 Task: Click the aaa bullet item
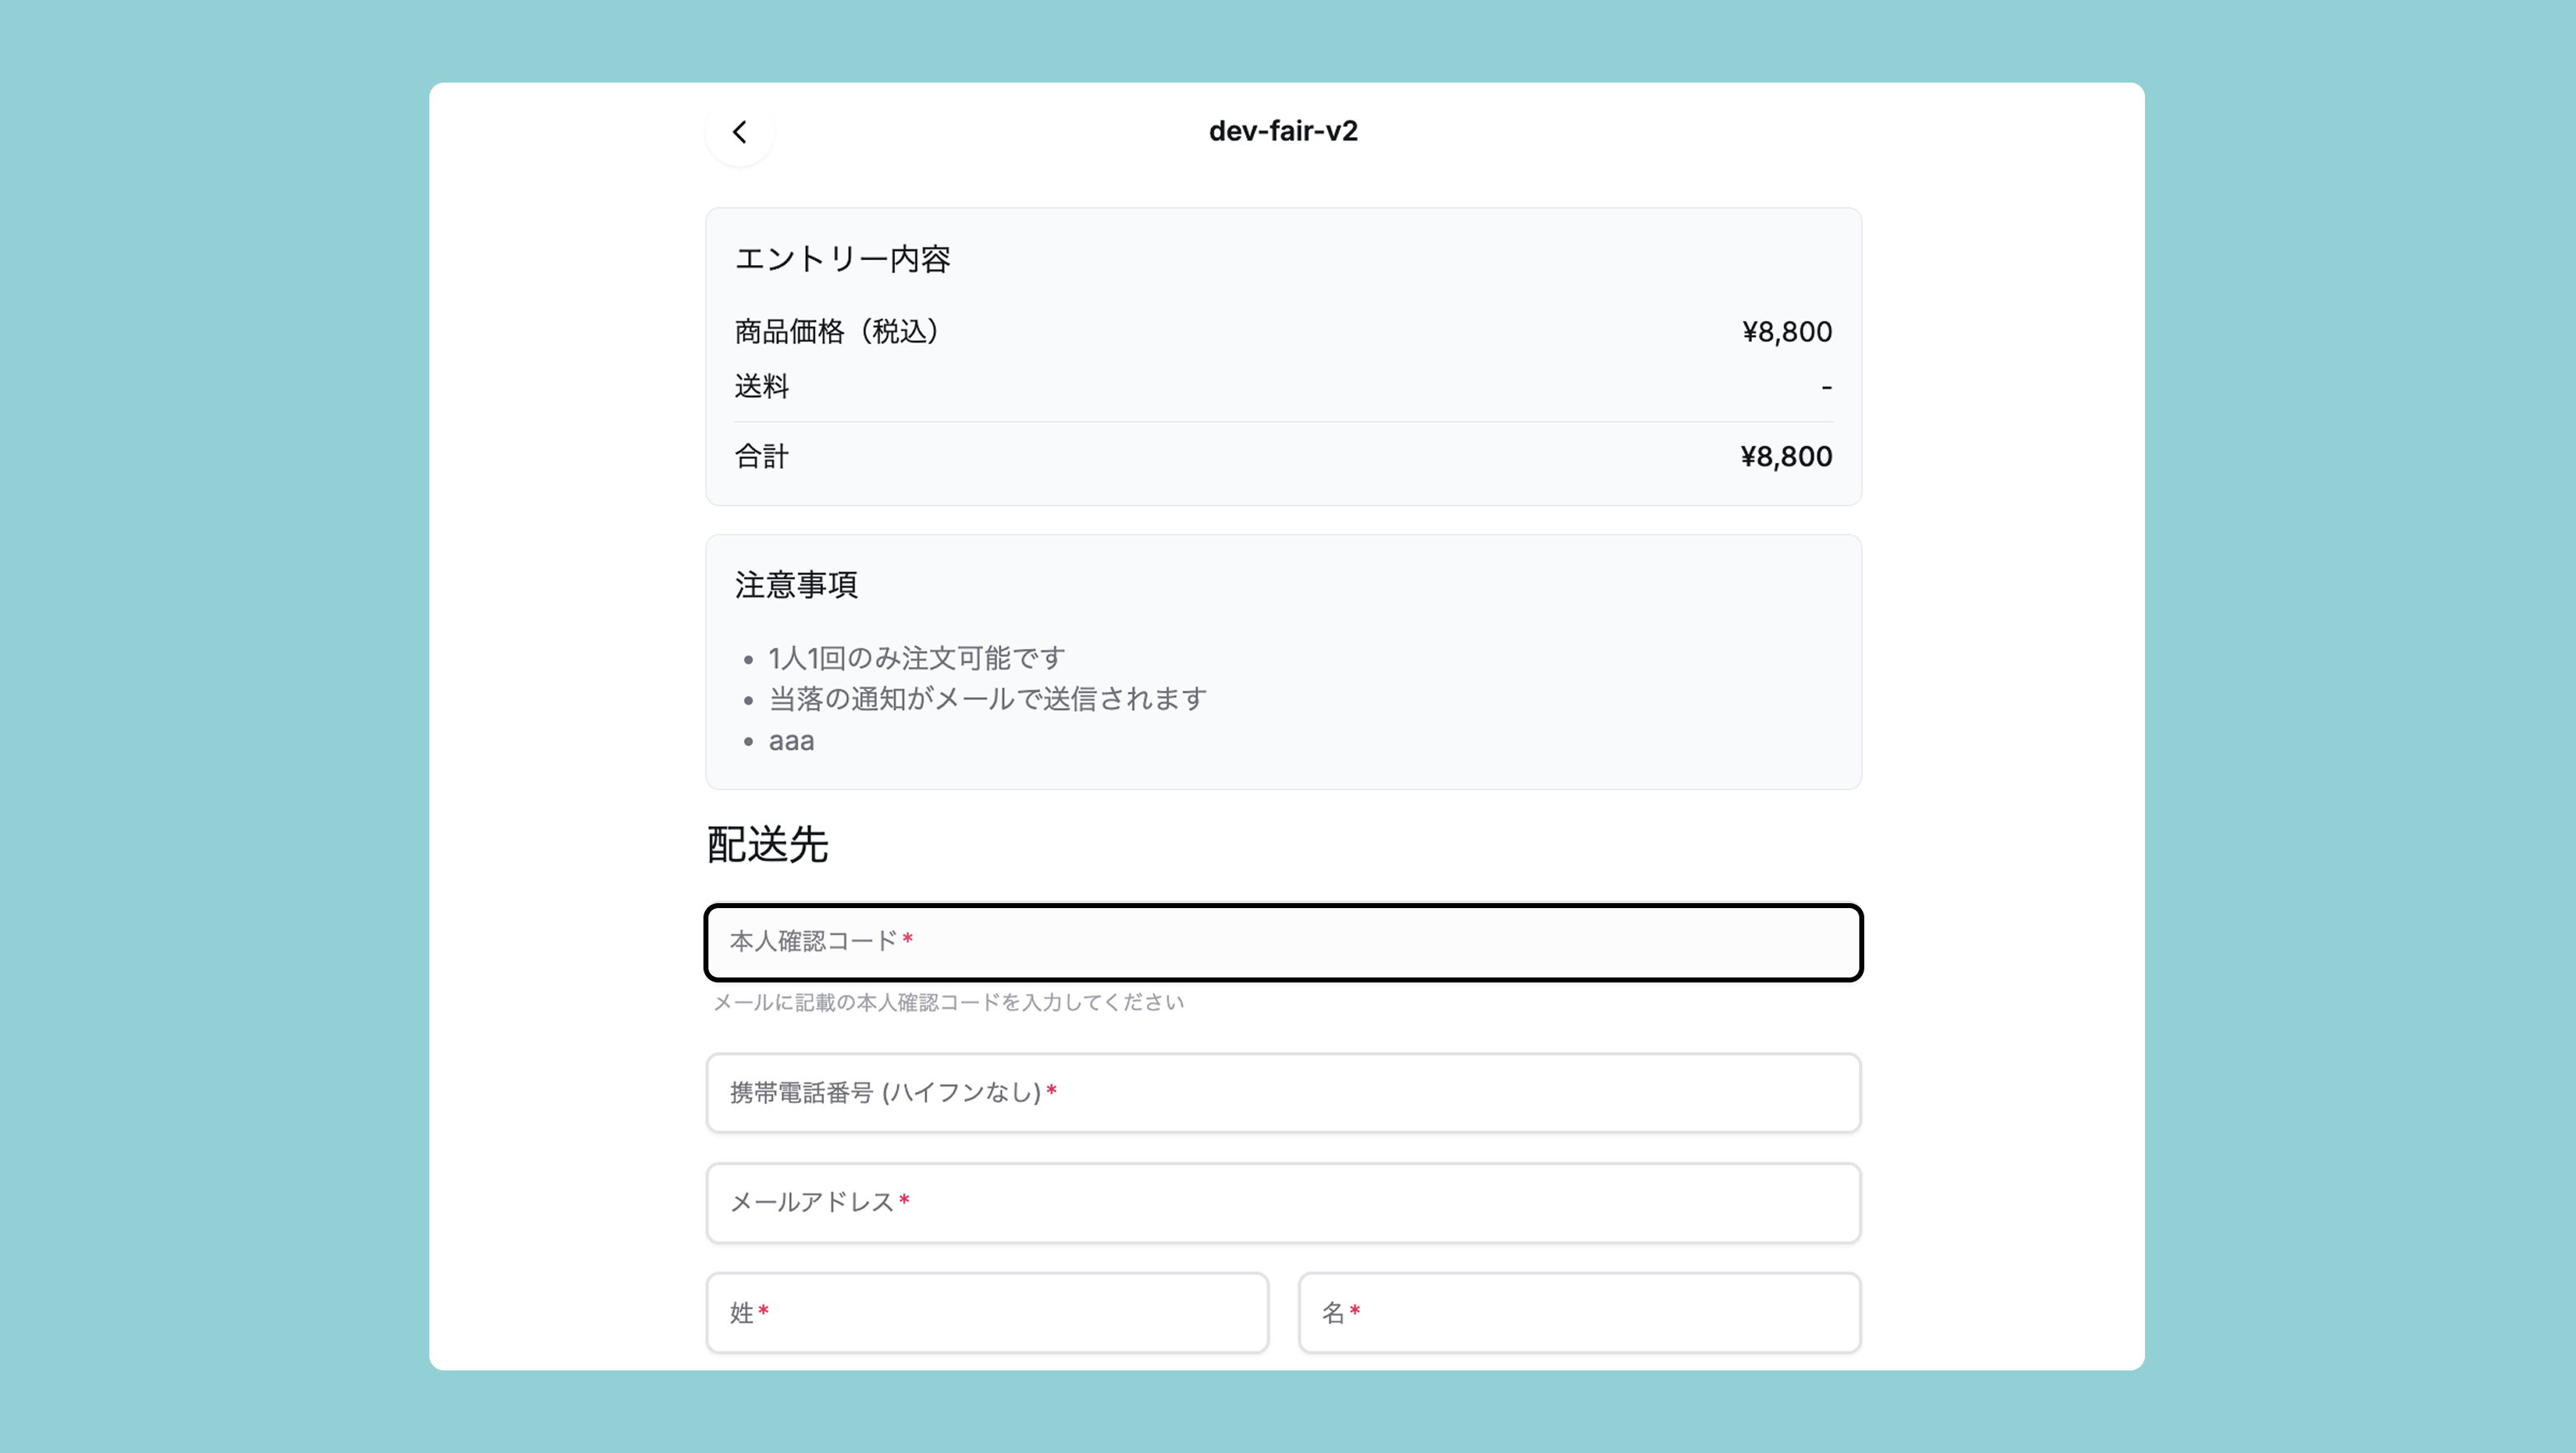[791, 741]
